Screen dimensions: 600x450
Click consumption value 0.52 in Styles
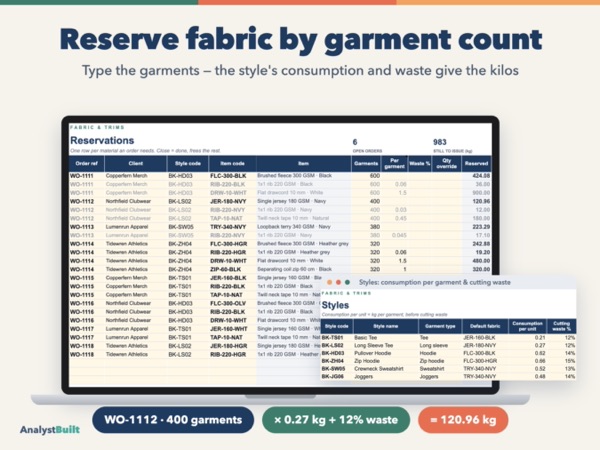[540, 368]
